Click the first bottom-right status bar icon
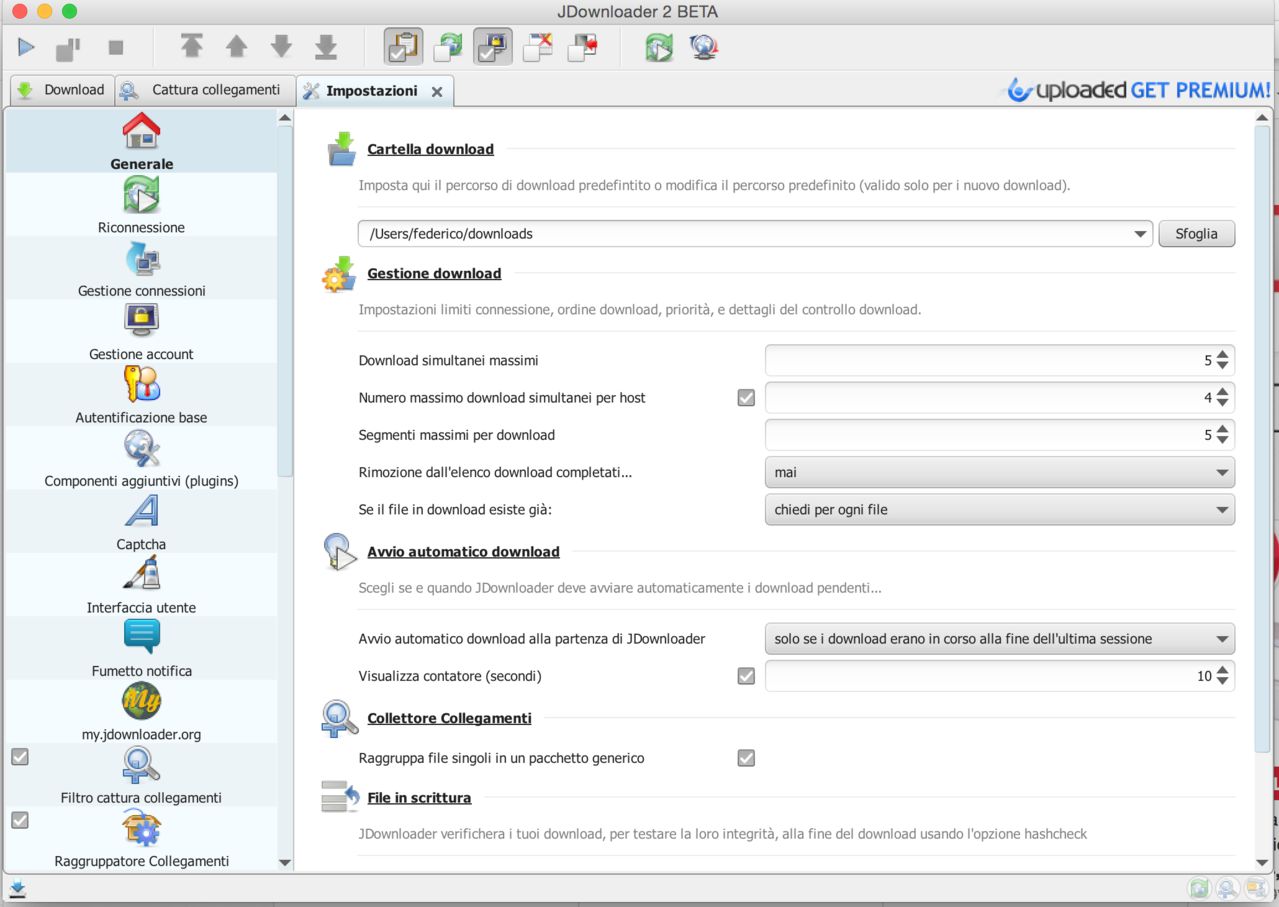Image resolution: width=1279 pixels, height=907 pixels. pyautogui.click(x=1198, y=888)
